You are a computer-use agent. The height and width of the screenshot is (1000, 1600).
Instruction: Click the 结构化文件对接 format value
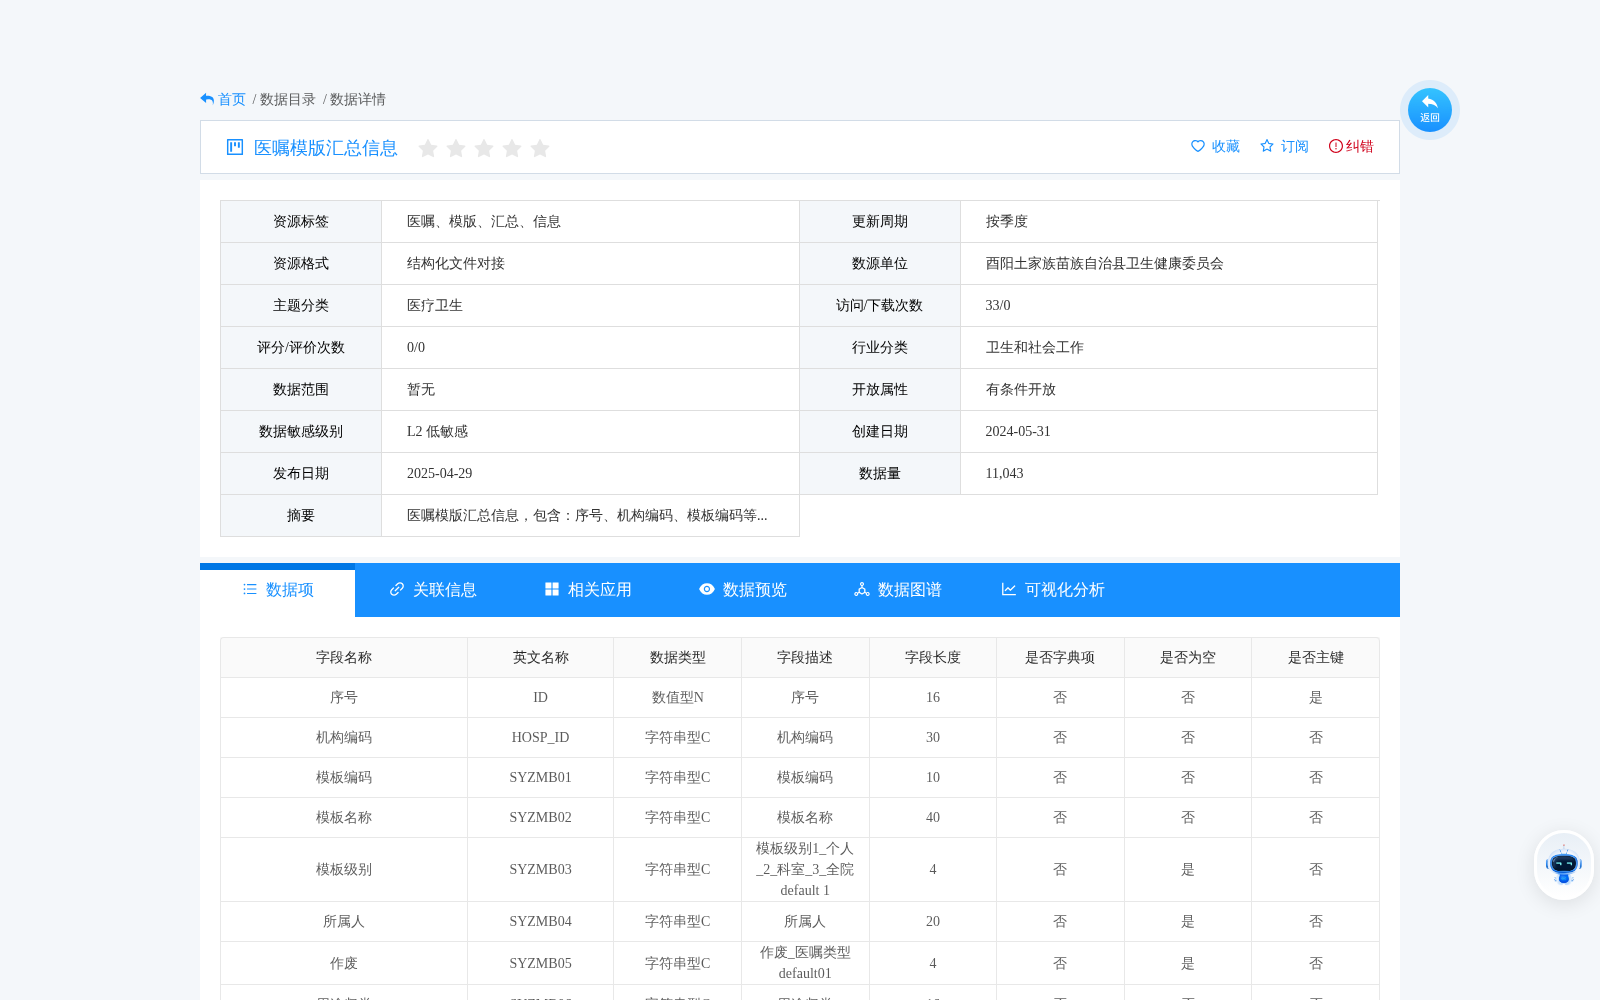(x=456, y=263)
